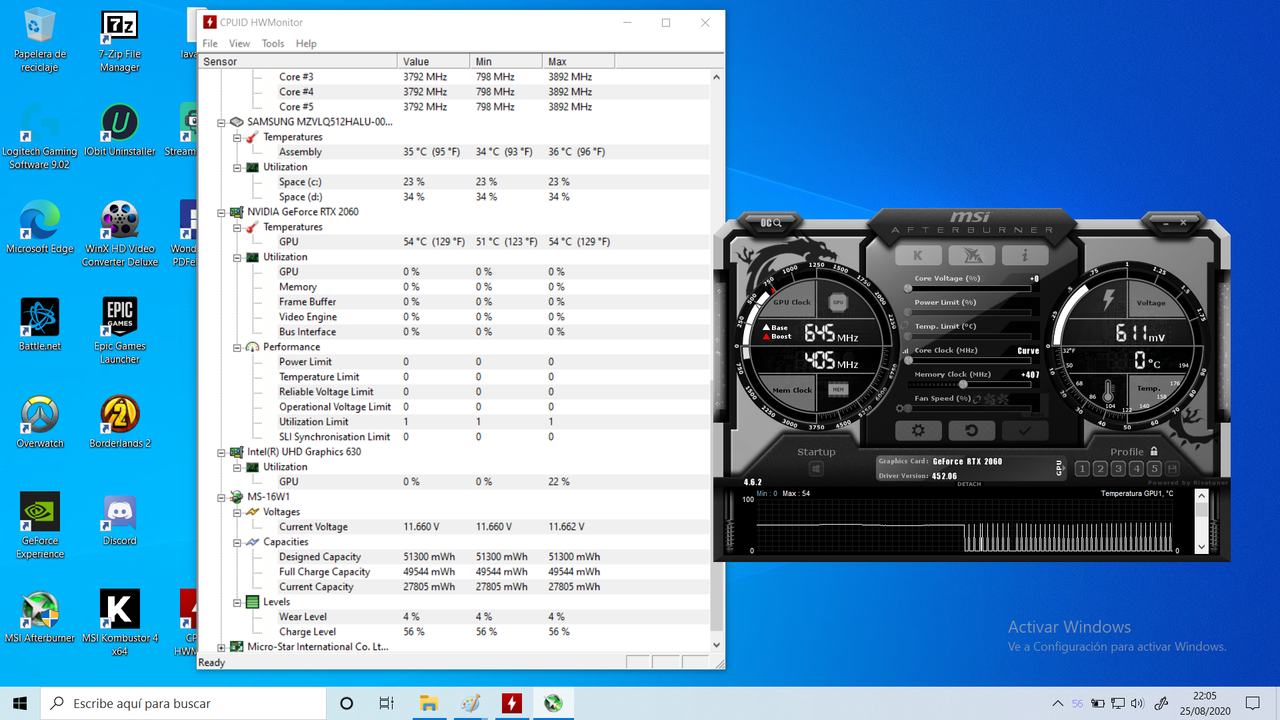Click the OC Scanner button in Afterburner

pos(771,222)
